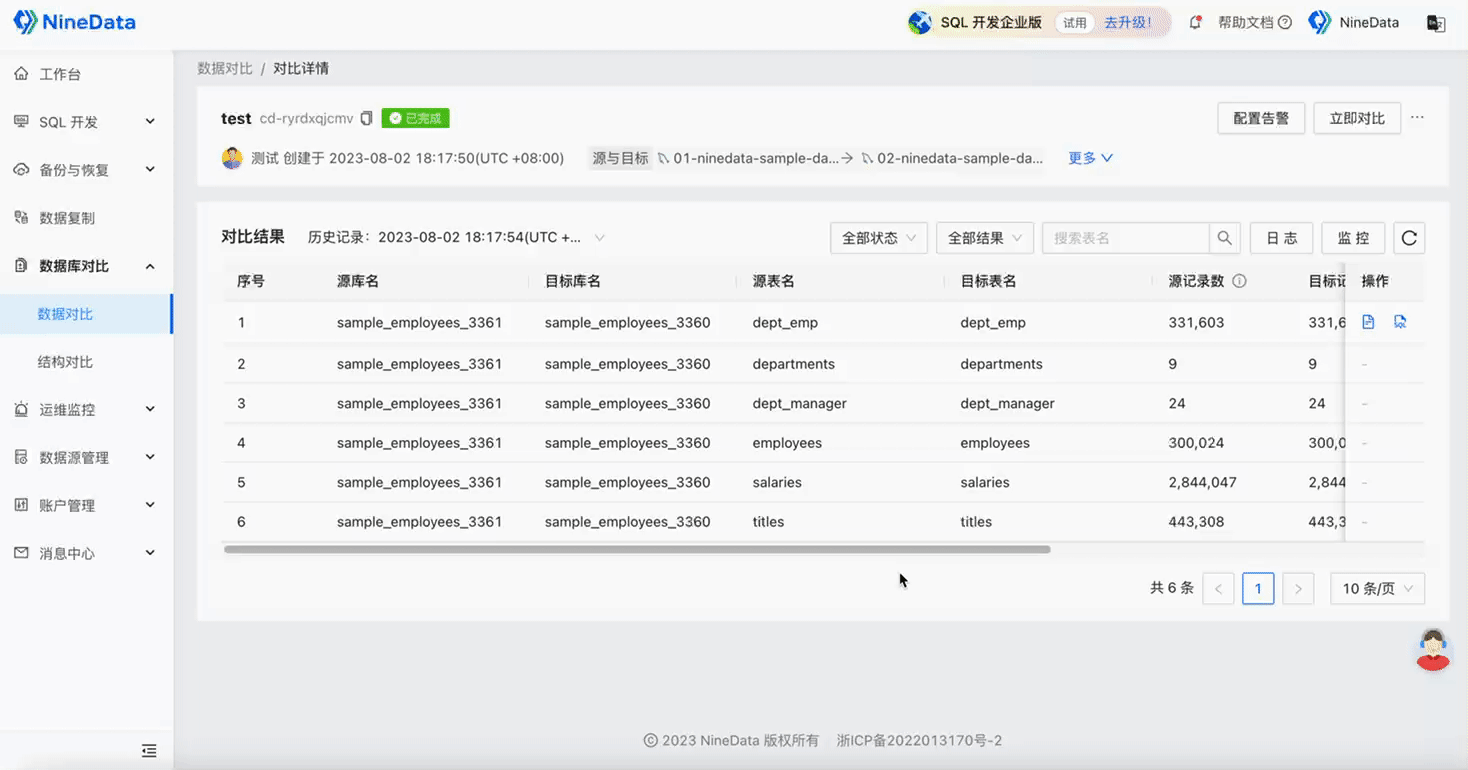Image resolution: width=1468 pixels, height=770 pixels.
Task: Refresh the comparison results
Action: tap(1409, 238)
